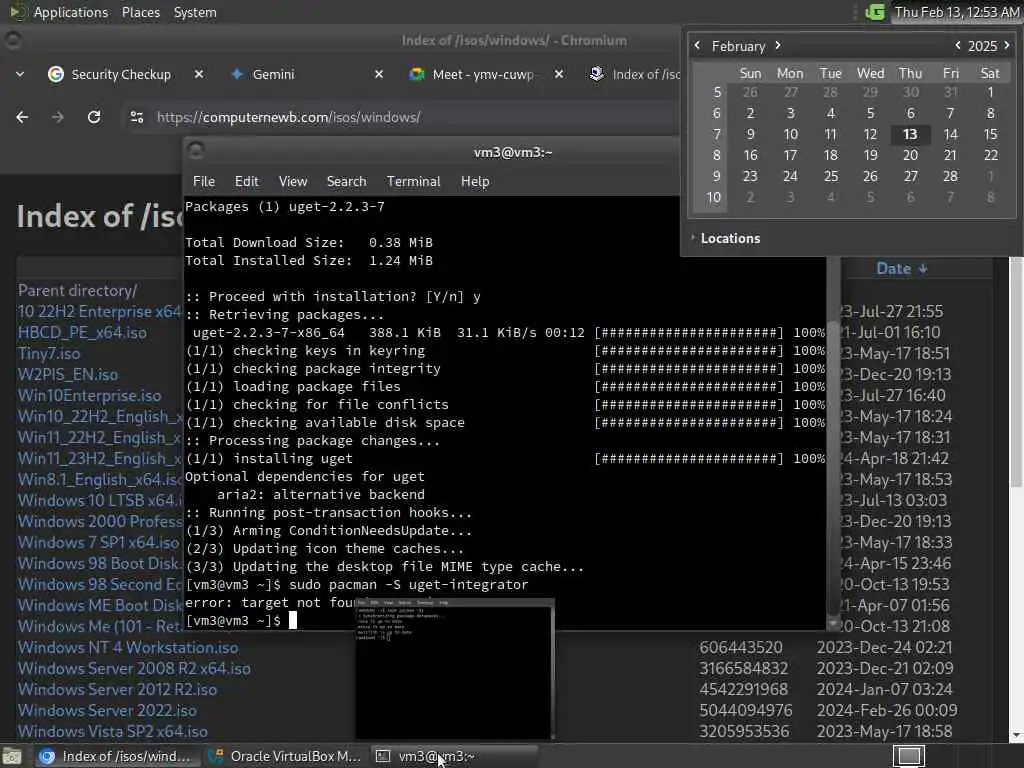Open terminal View menu
Viewport: 1024px width, 768px height.
(293, 182)
